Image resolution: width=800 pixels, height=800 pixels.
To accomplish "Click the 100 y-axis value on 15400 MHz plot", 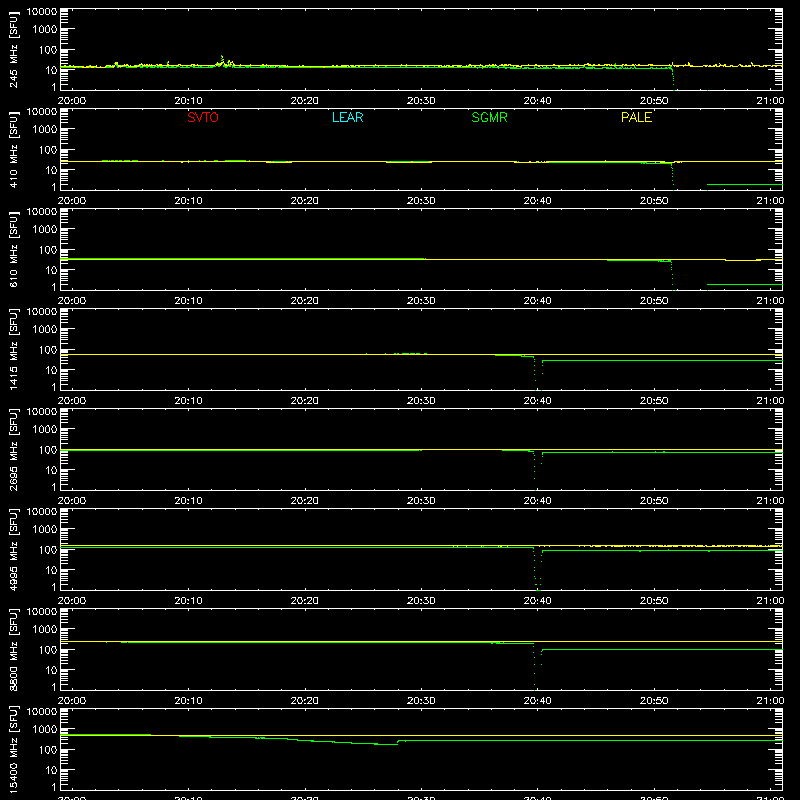I will pos(48,750).
